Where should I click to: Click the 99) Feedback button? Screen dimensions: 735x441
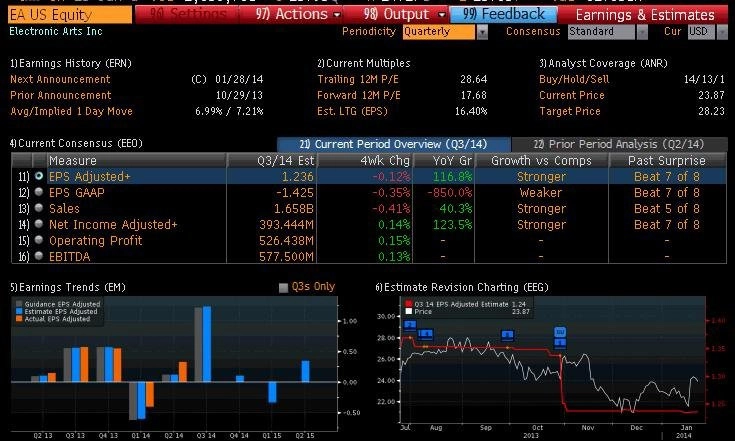click(503, 15)
